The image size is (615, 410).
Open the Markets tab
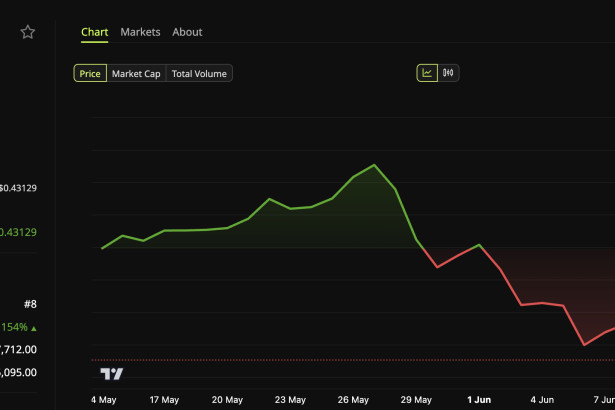coord(140,32)
